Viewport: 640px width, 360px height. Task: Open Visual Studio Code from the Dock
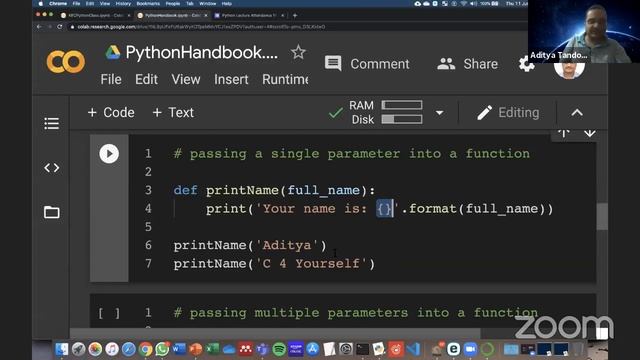[x=413, y=349]
